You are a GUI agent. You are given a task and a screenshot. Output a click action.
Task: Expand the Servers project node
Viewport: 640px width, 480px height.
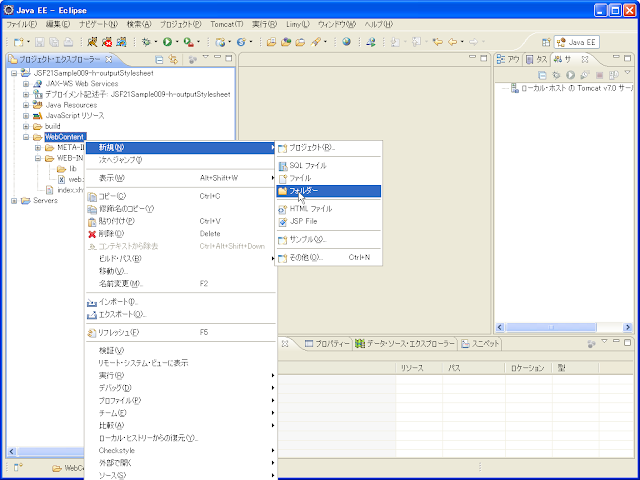[14, 201]
